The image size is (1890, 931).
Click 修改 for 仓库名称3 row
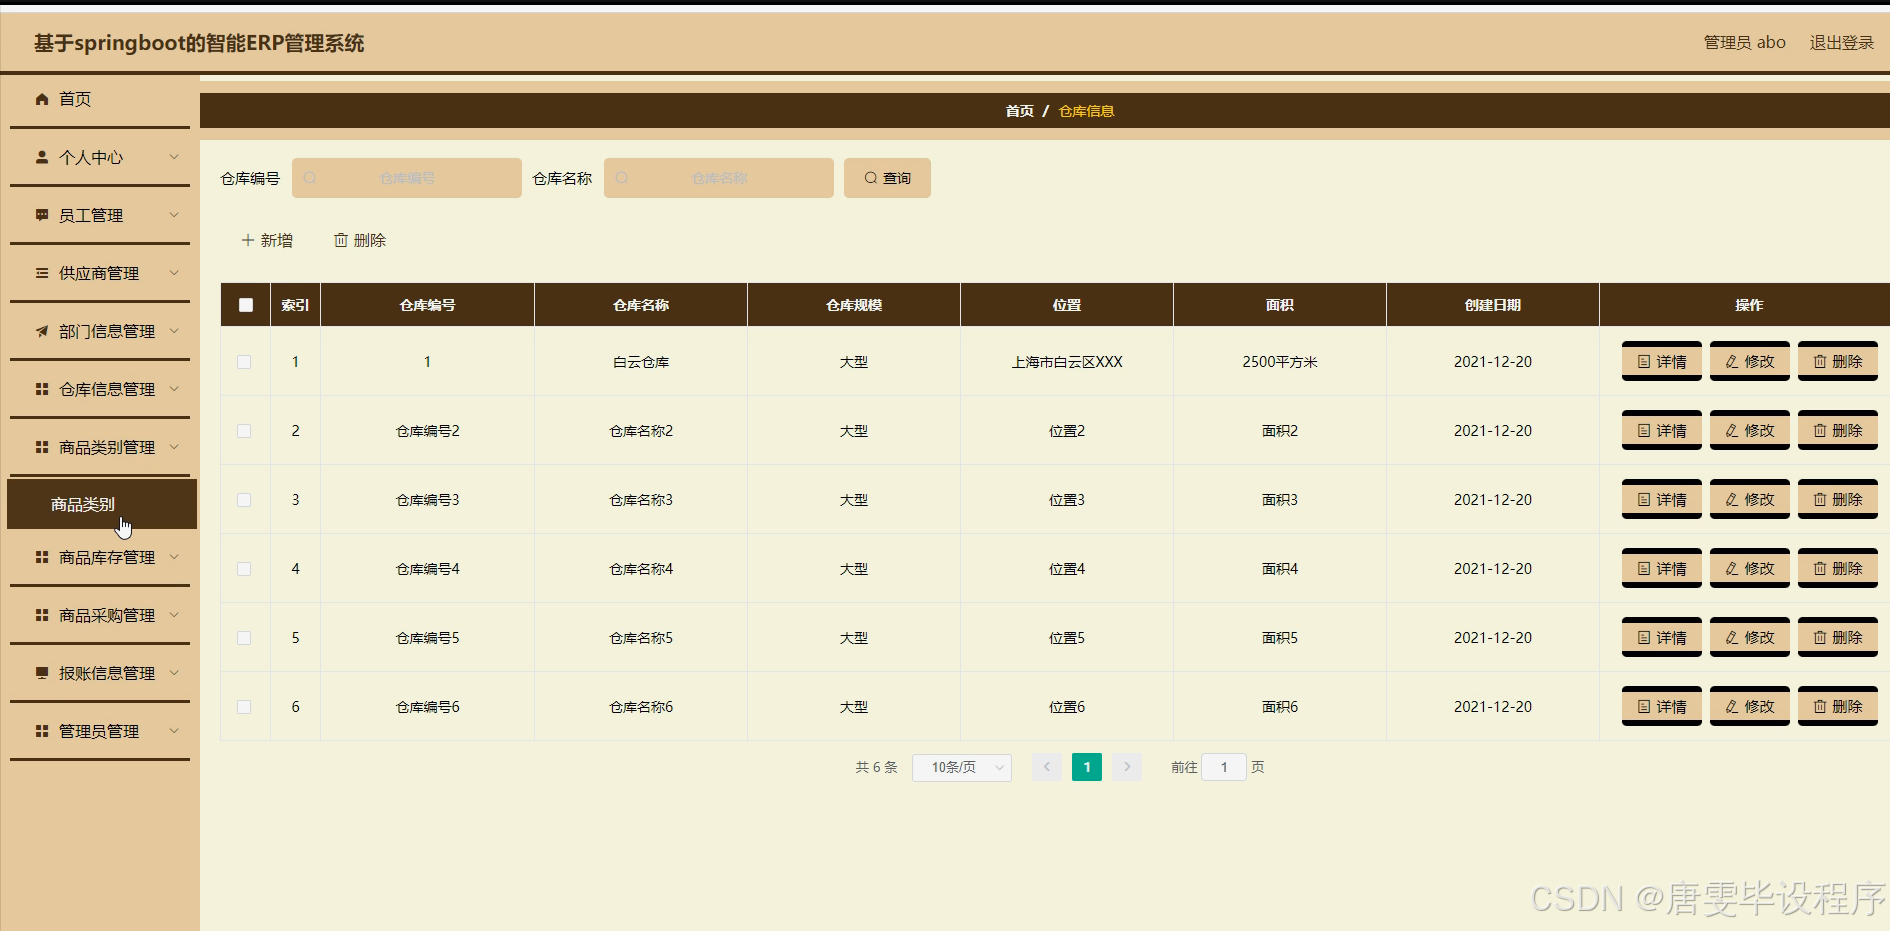pyautogui.click(x=1750, y=499)
